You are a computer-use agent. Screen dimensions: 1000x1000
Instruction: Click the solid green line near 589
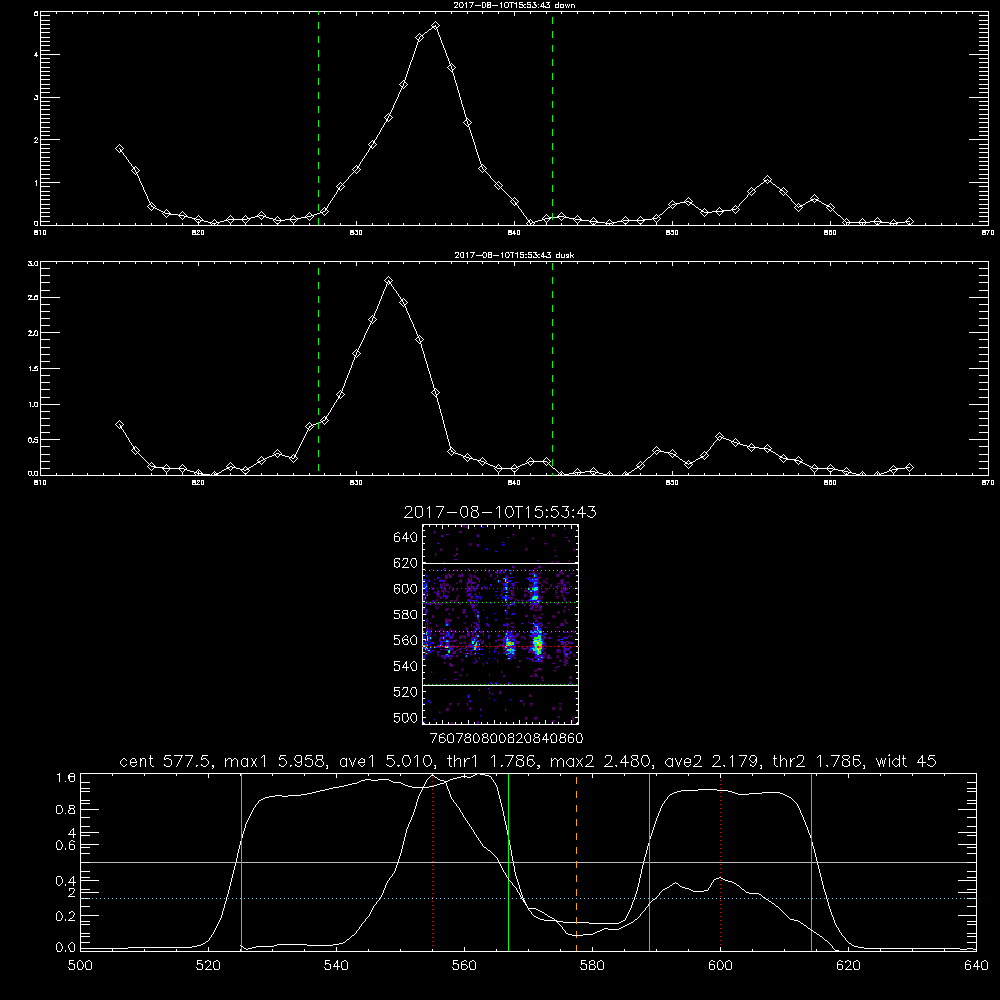click(649, 861)
